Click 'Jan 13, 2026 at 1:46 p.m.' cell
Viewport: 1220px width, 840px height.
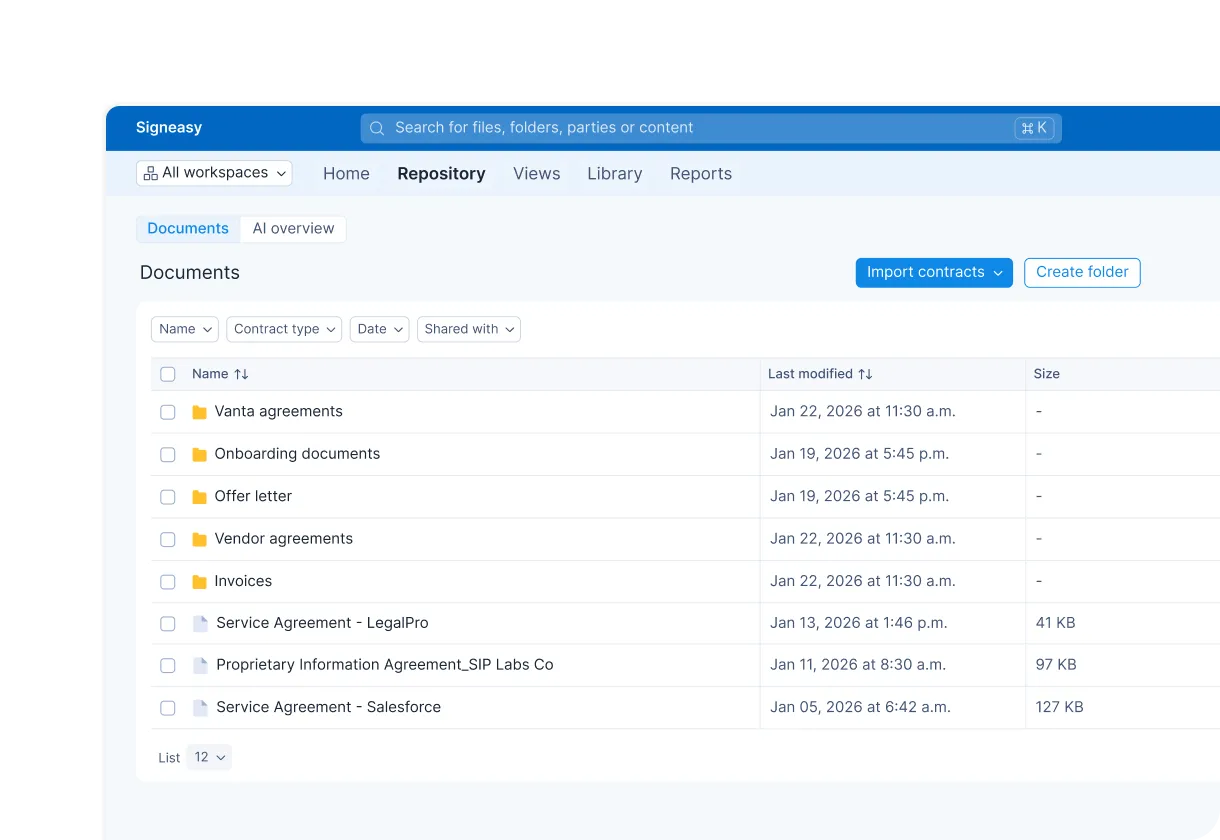pyautogui.click(x=858, y=622)
